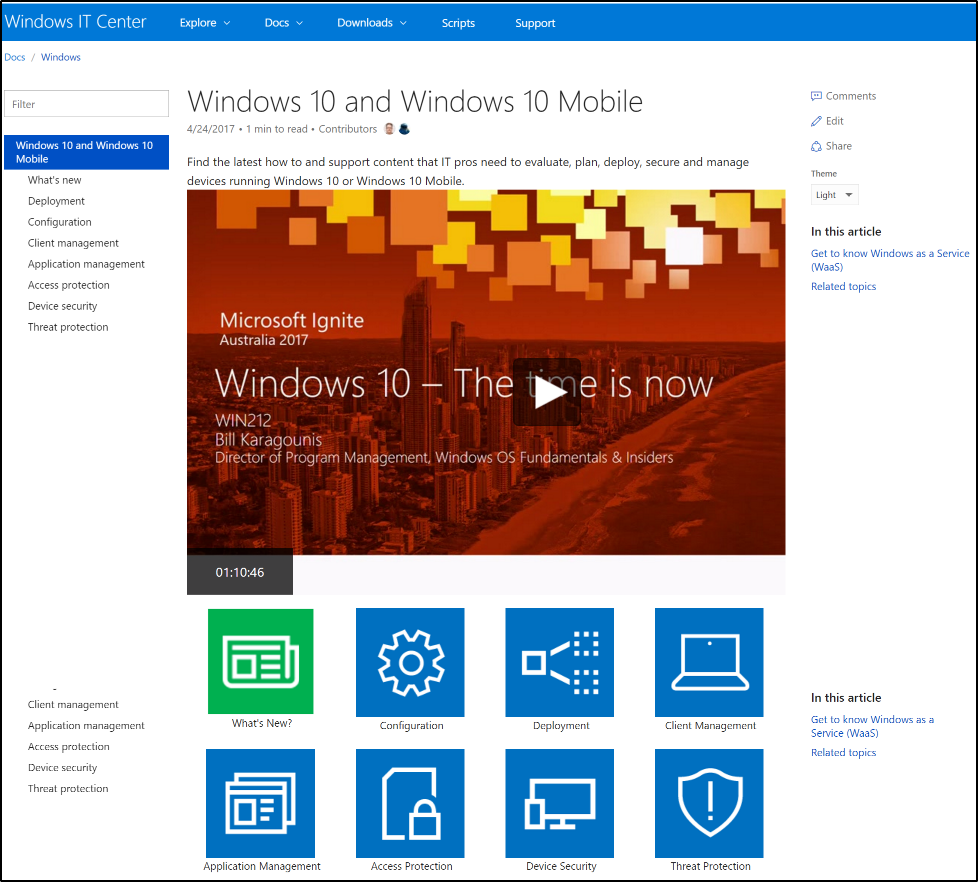Click the Edit label
The image size is (978, 882).
(x=835, y=121)
